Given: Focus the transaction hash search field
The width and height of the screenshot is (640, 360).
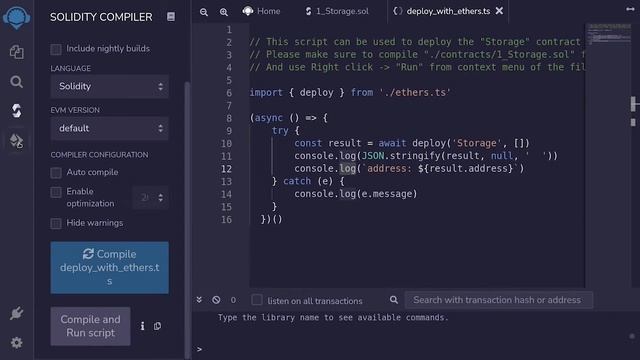Looking at the screenshot, I should pyautogui.click(x=498, y=300).
